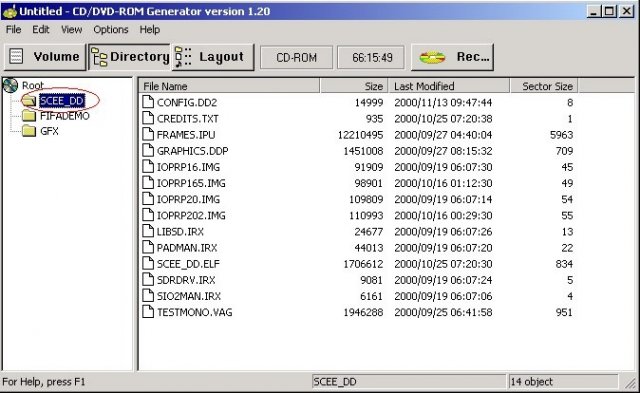Select the file name PADMAN.IRX
The width and height of the screenshot is (640, 393).
point(187,248)
